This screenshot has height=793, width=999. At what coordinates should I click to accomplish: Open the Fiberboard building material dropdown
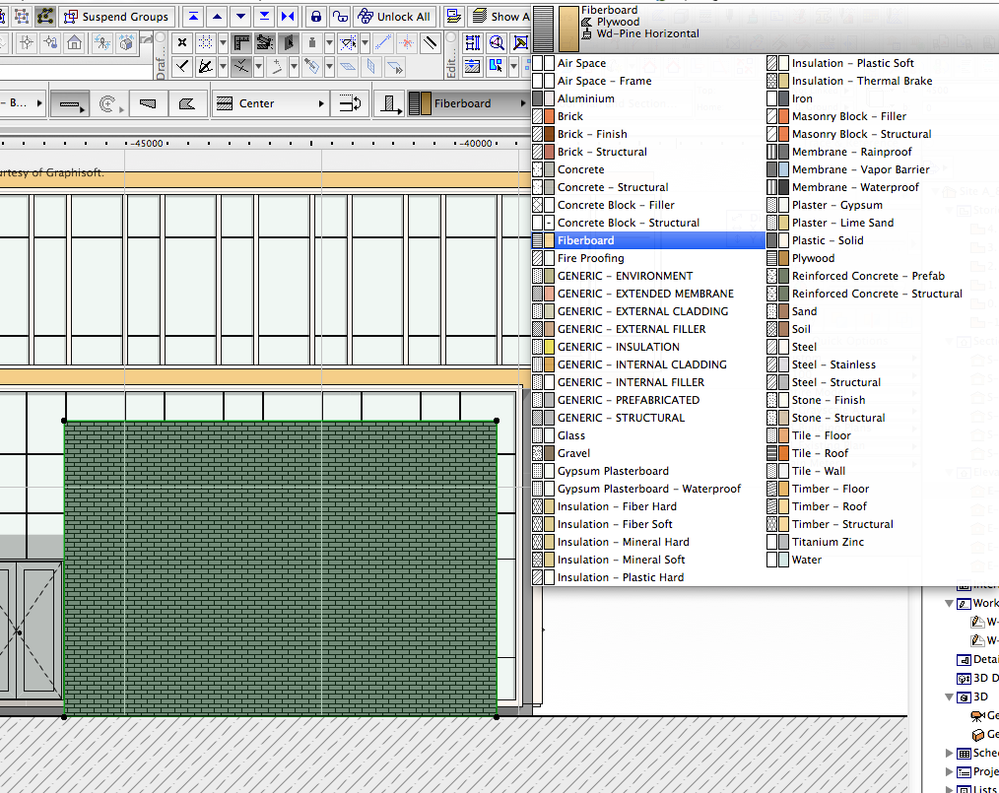pyautogui.click(x=463, y=104)
